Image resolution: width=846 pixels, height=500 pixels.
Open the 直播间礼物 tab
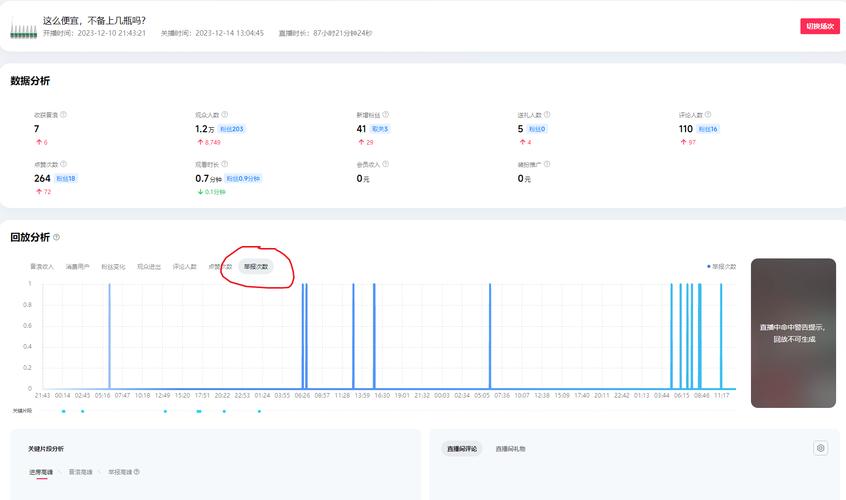510,449
